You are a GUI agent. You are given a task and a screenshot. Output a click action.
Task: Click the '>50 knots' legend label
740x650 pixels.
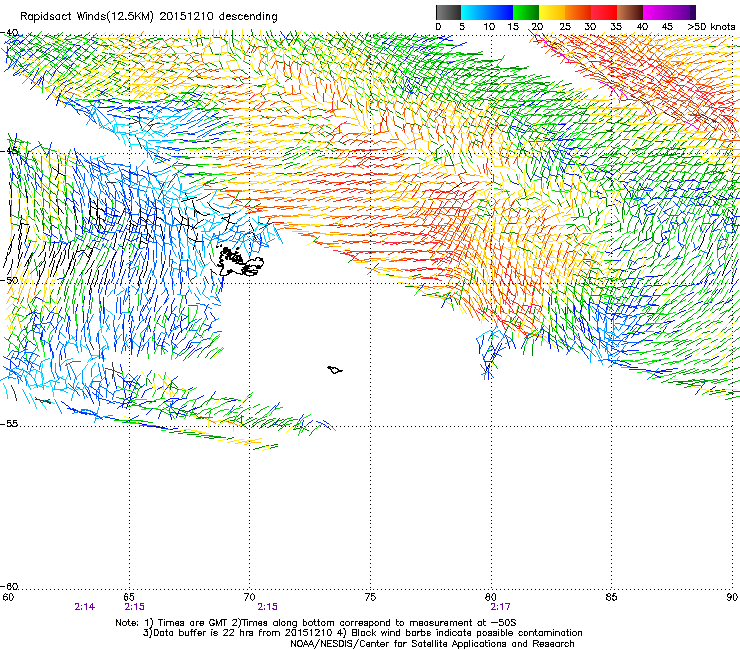coord(711,27)
